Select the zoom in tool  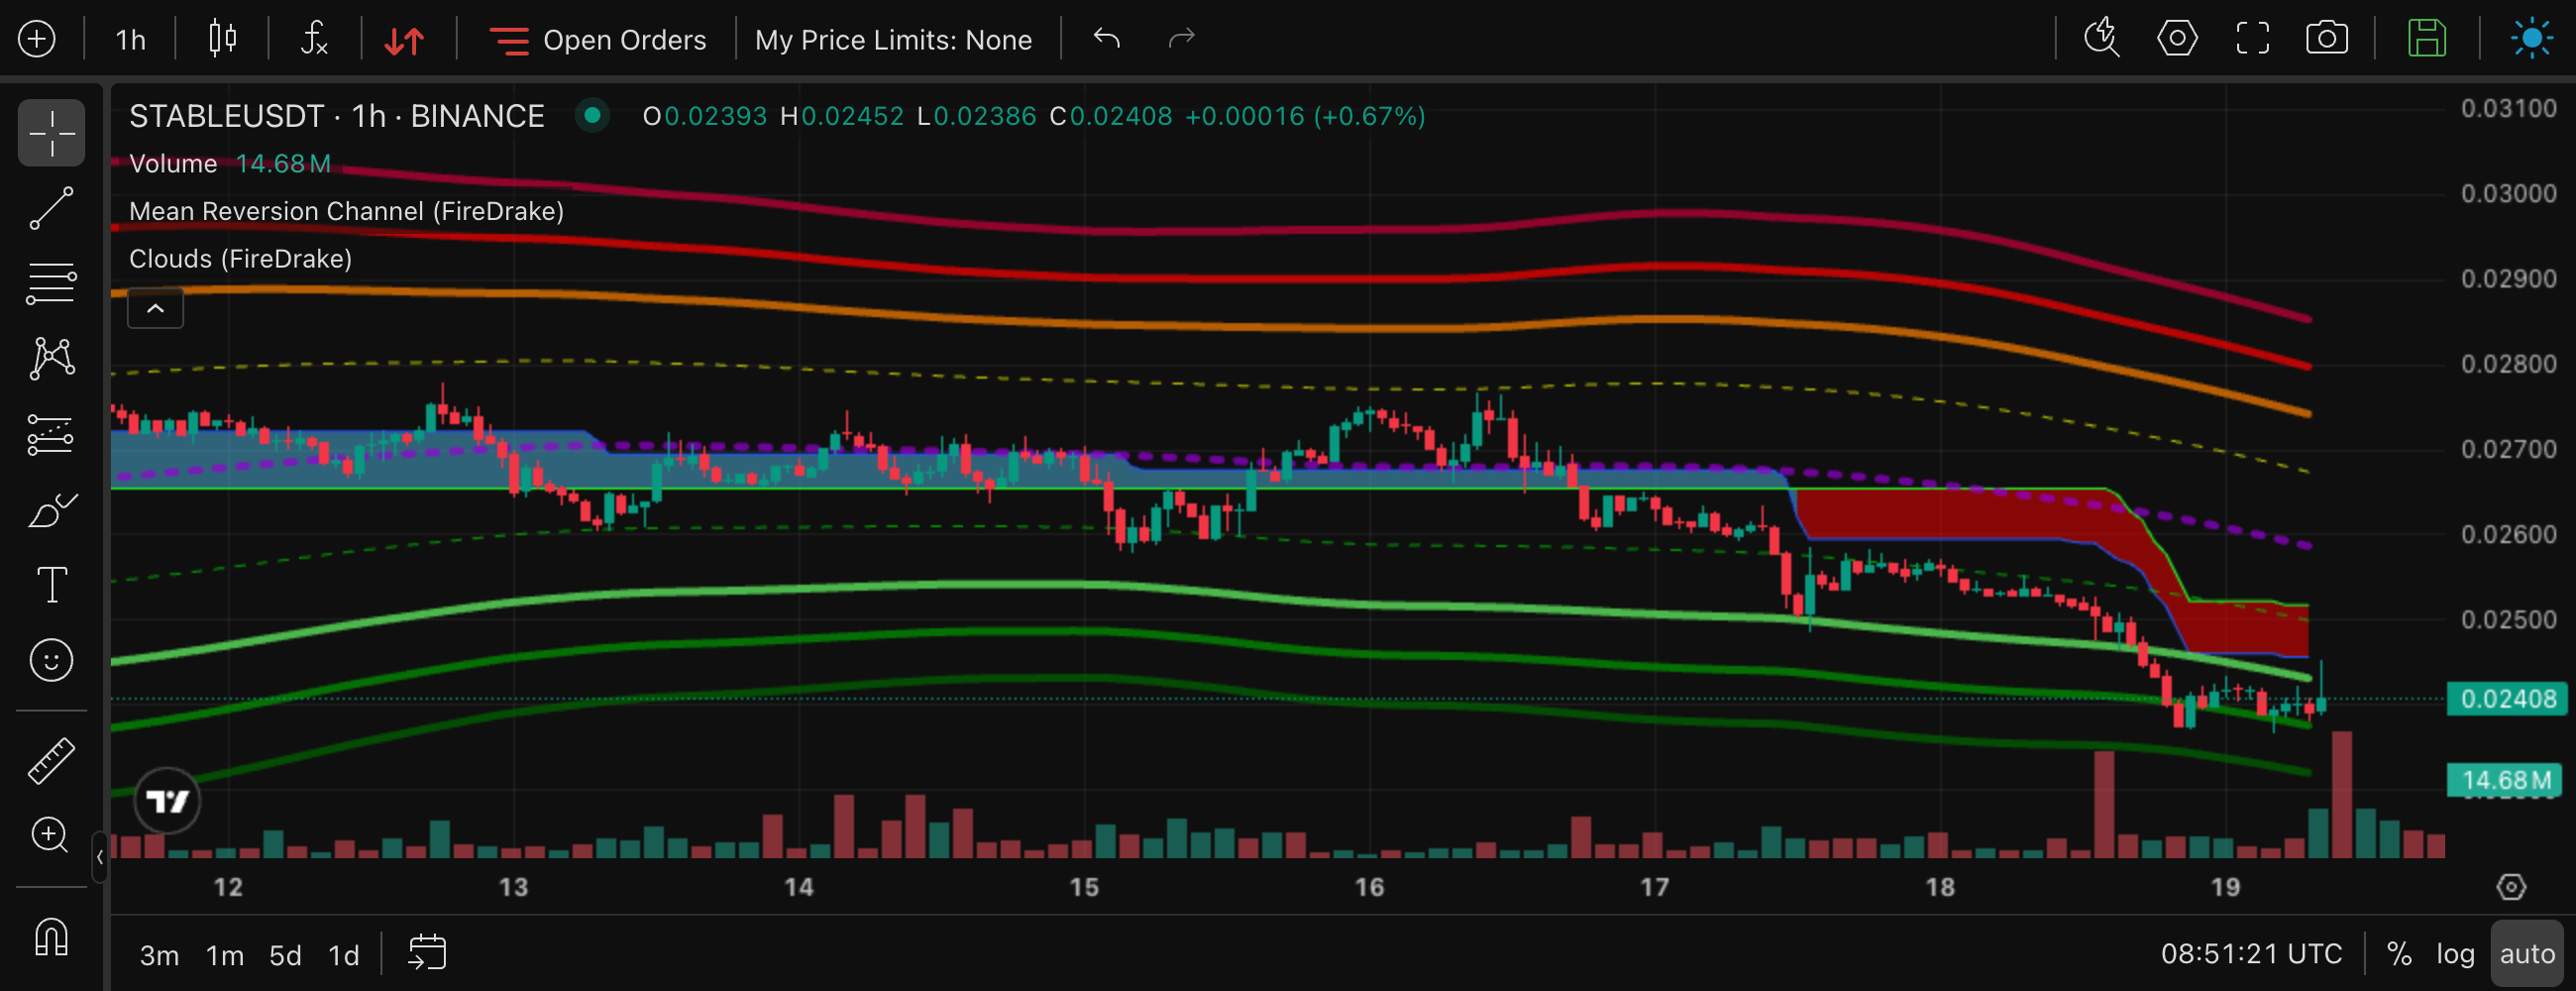click(x=51, y=835)
